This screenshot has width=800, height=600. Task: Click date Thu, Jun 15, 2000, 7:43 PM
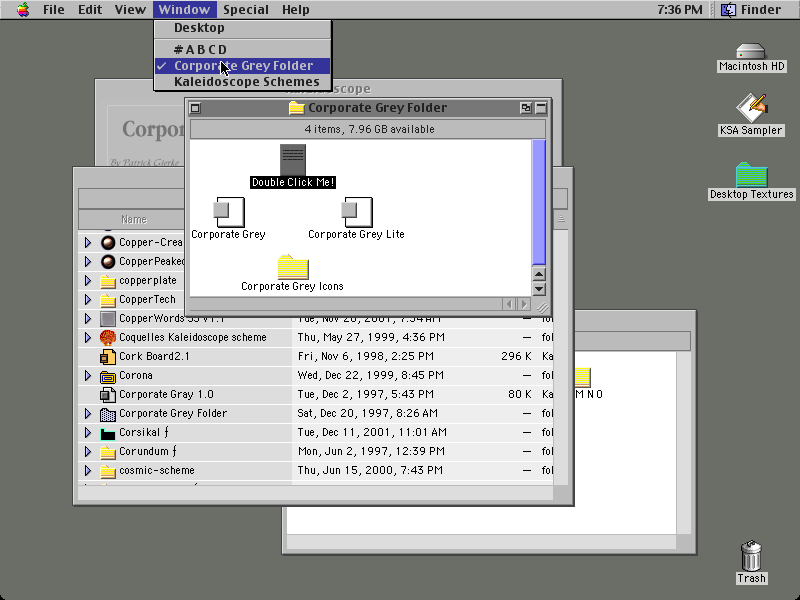tap(371, 470)
